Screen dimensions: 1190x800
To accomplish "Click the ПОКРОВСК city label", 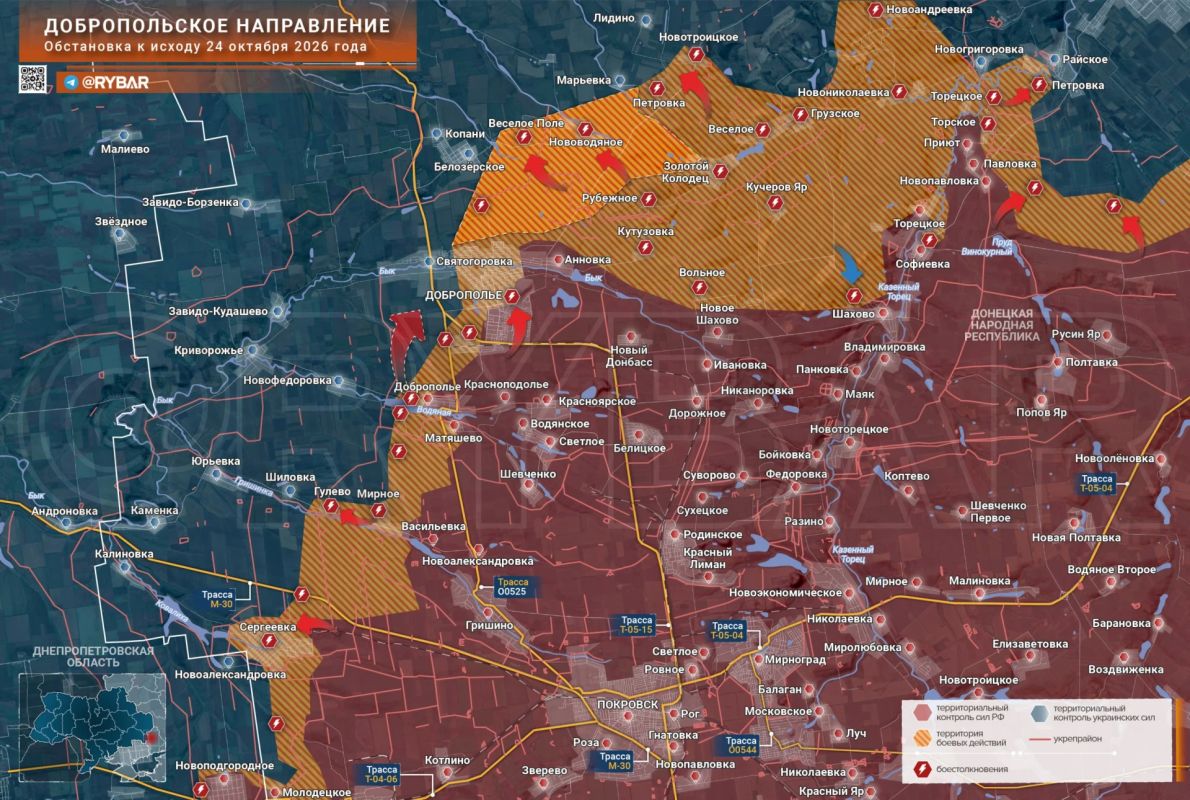I will pyautogui.click(x=628, y=704).
